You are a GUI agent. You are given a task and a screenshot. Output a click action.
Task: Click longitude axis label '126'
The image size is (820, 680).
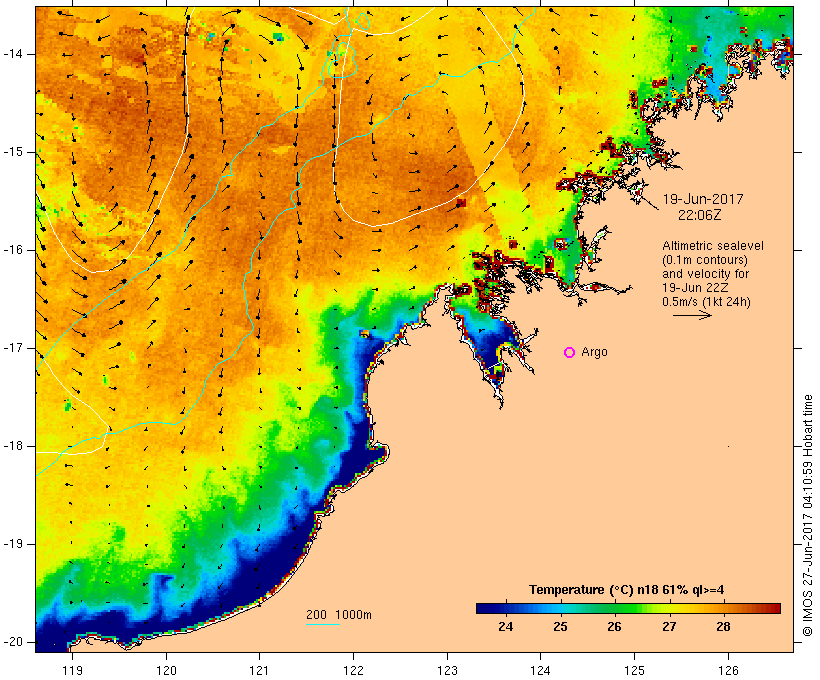[728, 671]
